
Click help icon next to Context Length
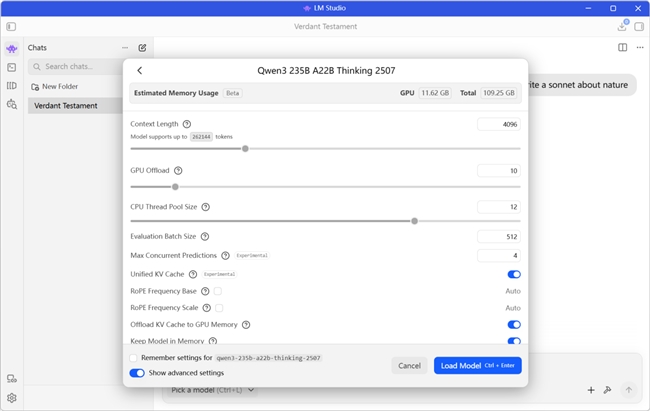point(187,124)
